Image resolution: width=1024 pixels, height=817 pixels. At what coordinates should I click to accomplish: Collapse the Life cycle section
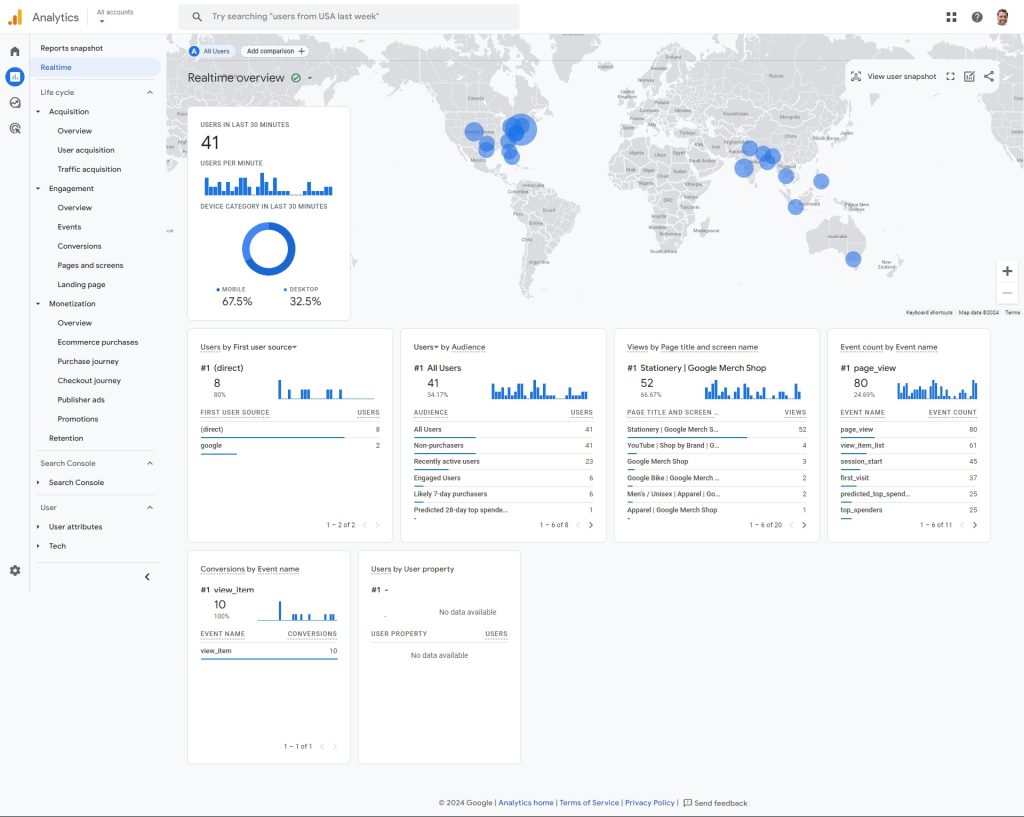(x=150, y=93)
